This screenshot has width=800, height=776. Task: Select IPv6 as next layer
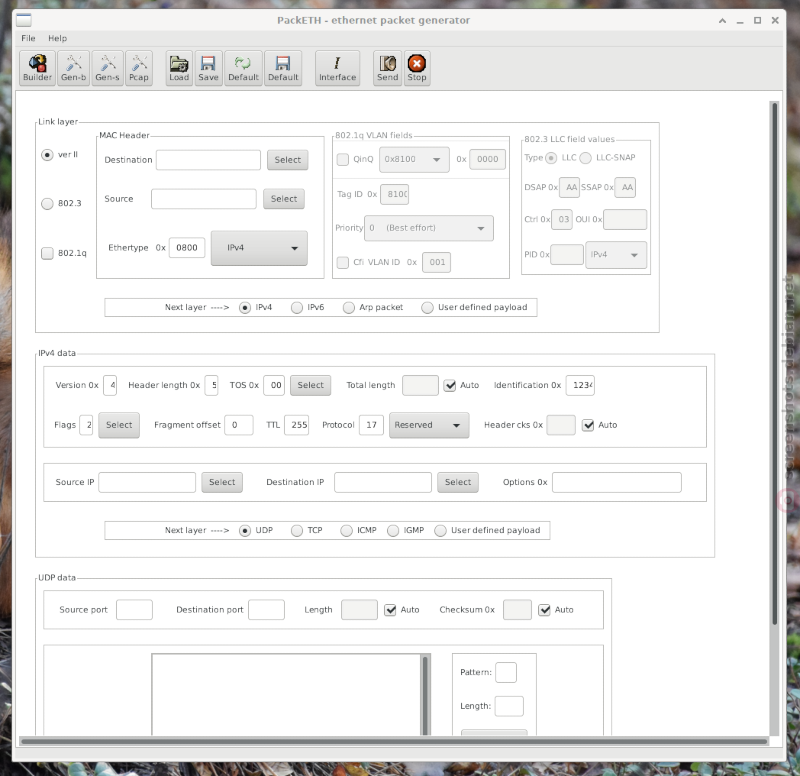[296, 308]
